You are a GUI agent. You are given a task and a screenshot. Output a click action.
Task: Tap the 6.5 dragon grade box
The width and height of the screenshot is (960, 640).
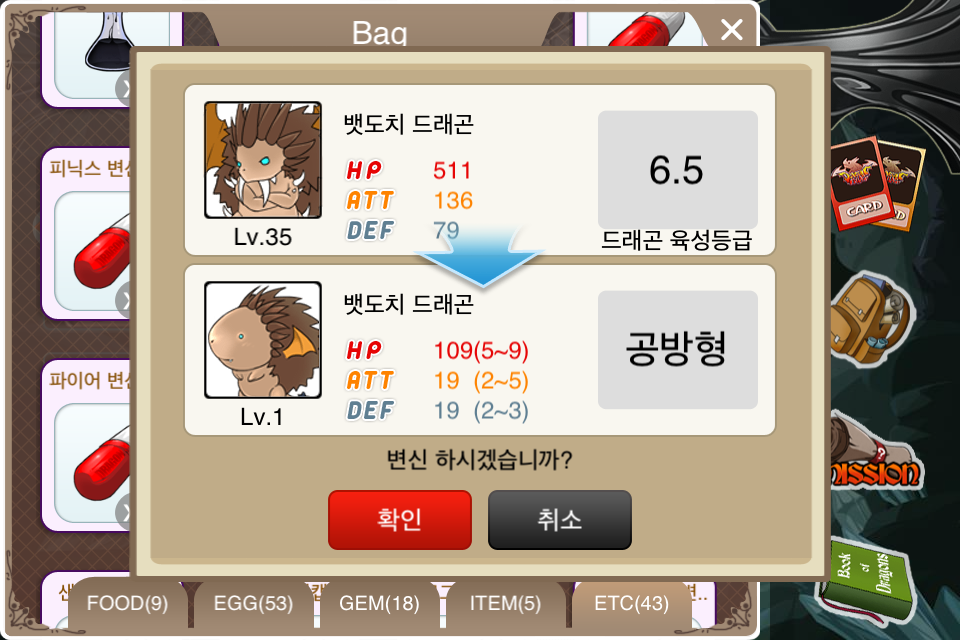click(677, 170)
